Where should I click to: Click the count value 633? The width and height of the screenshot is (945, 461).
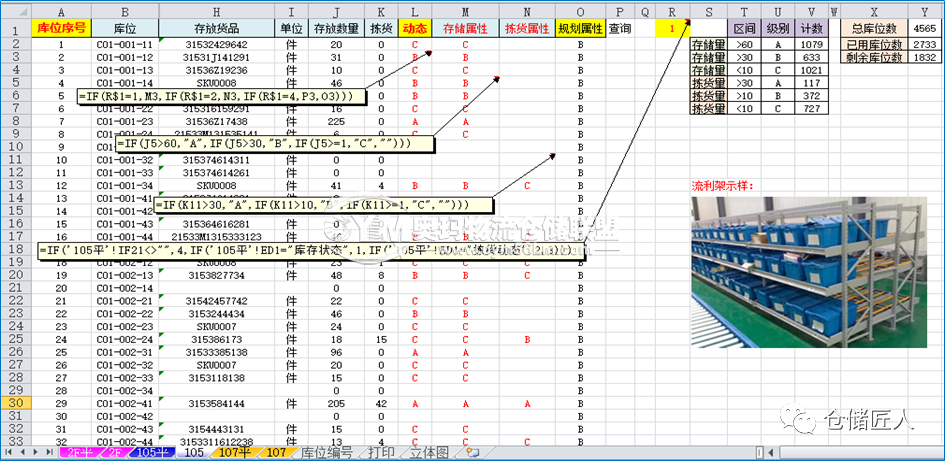click(x=812, y=57)
